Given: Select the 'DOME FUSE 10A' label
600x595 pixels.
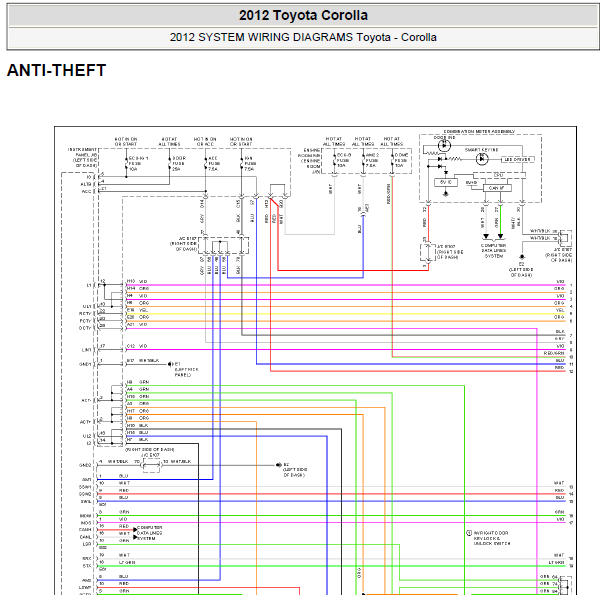Looking at the screenshot, I should click(x=401, y=160).
